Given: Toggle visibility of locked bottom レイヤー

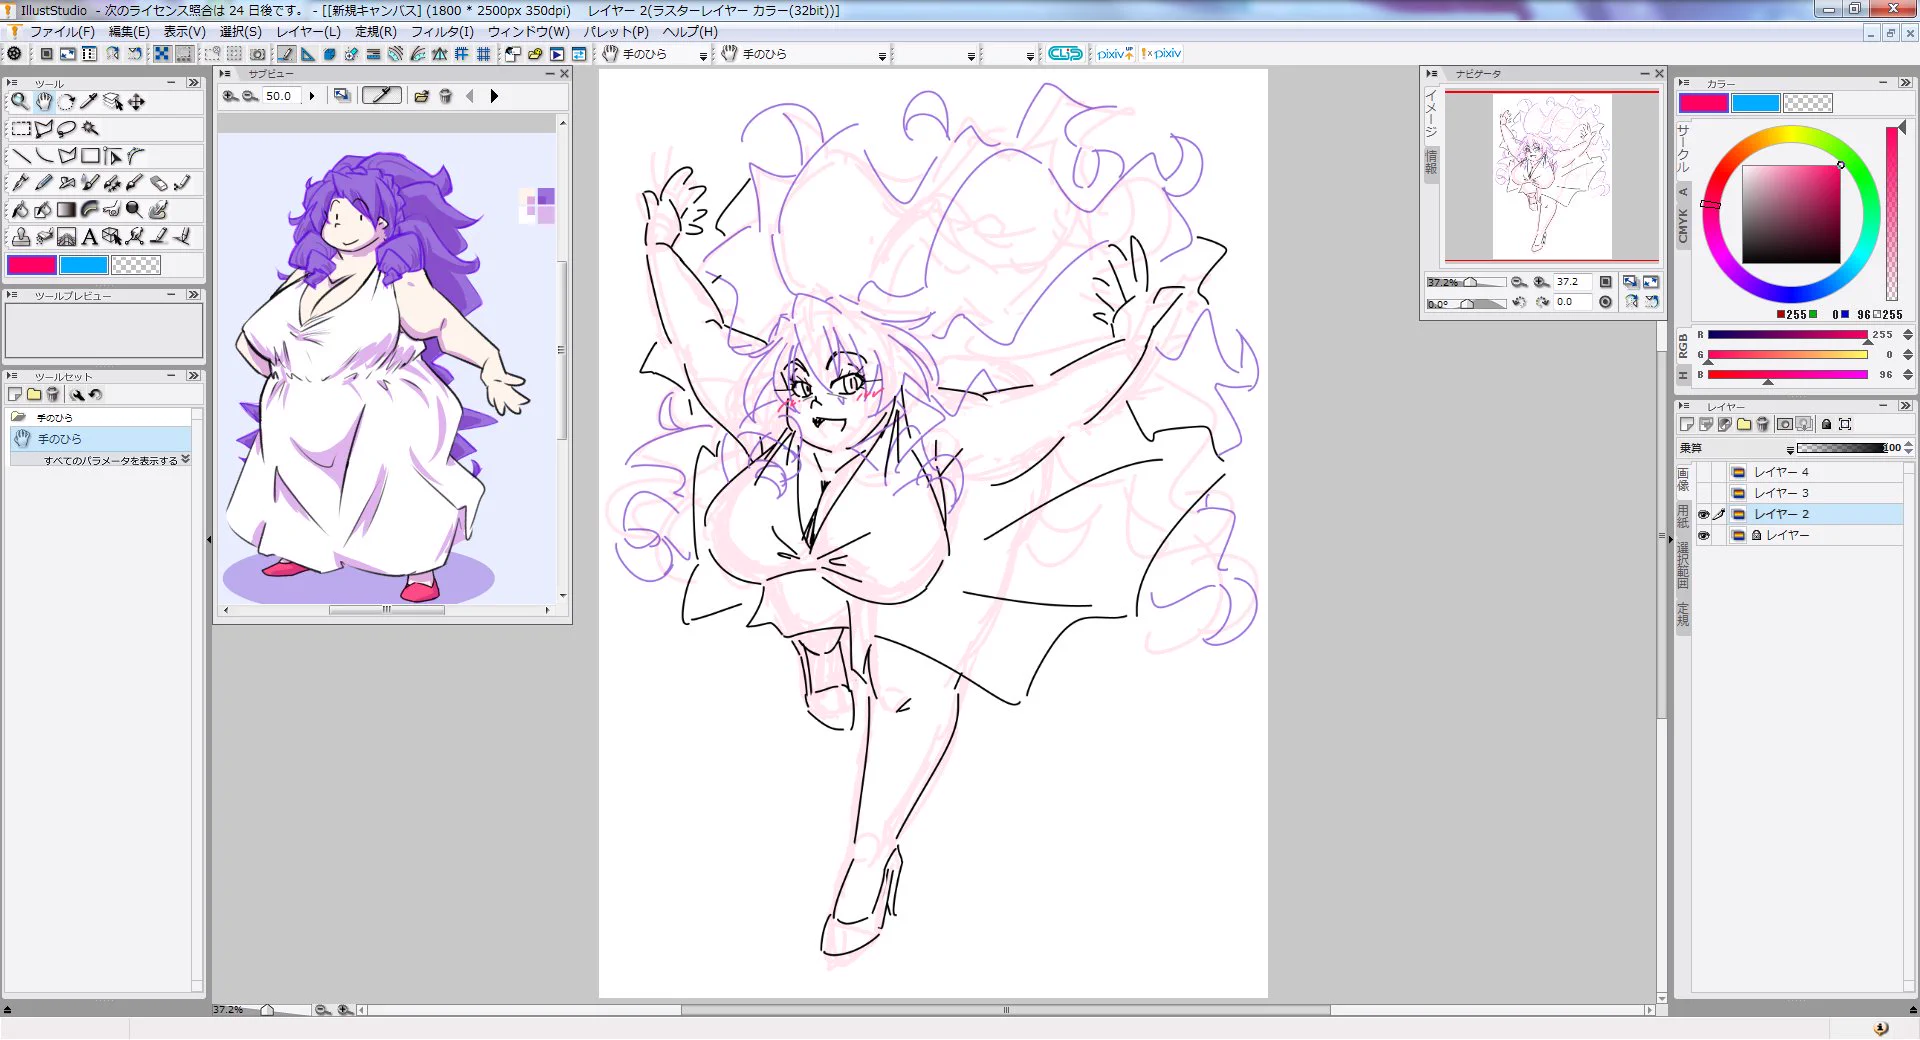Looking at the screenshot, I should click(x=1704, y=535).
